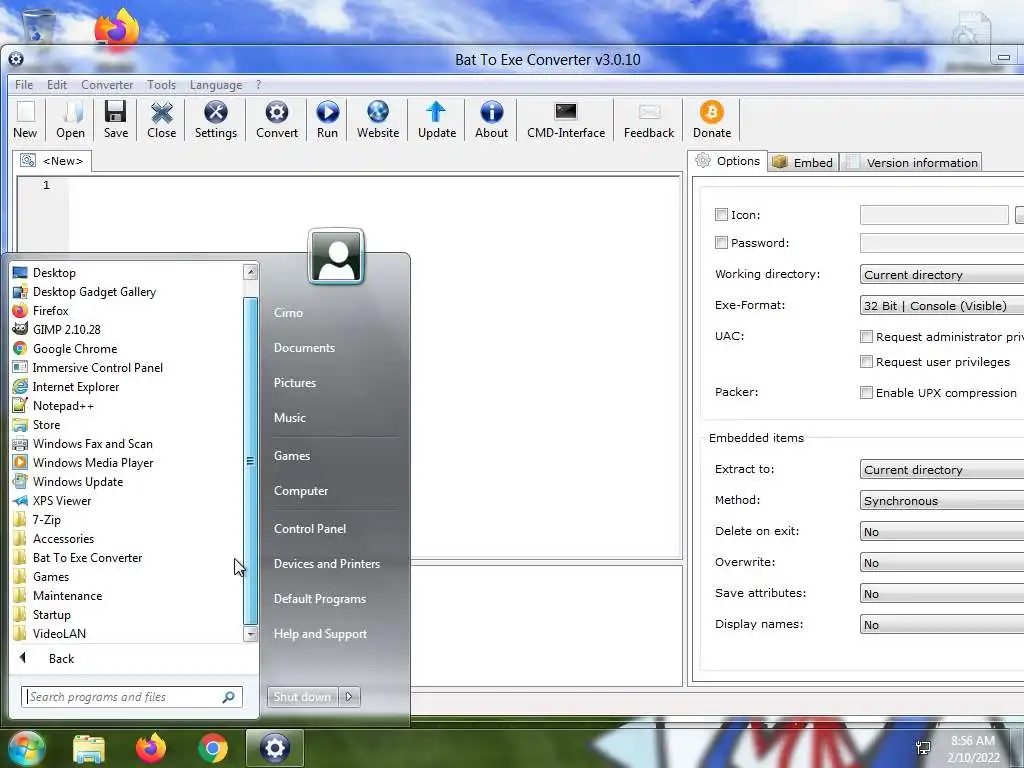
Task: Open the Working directory dropdown
Action: [x=942, y=275]
